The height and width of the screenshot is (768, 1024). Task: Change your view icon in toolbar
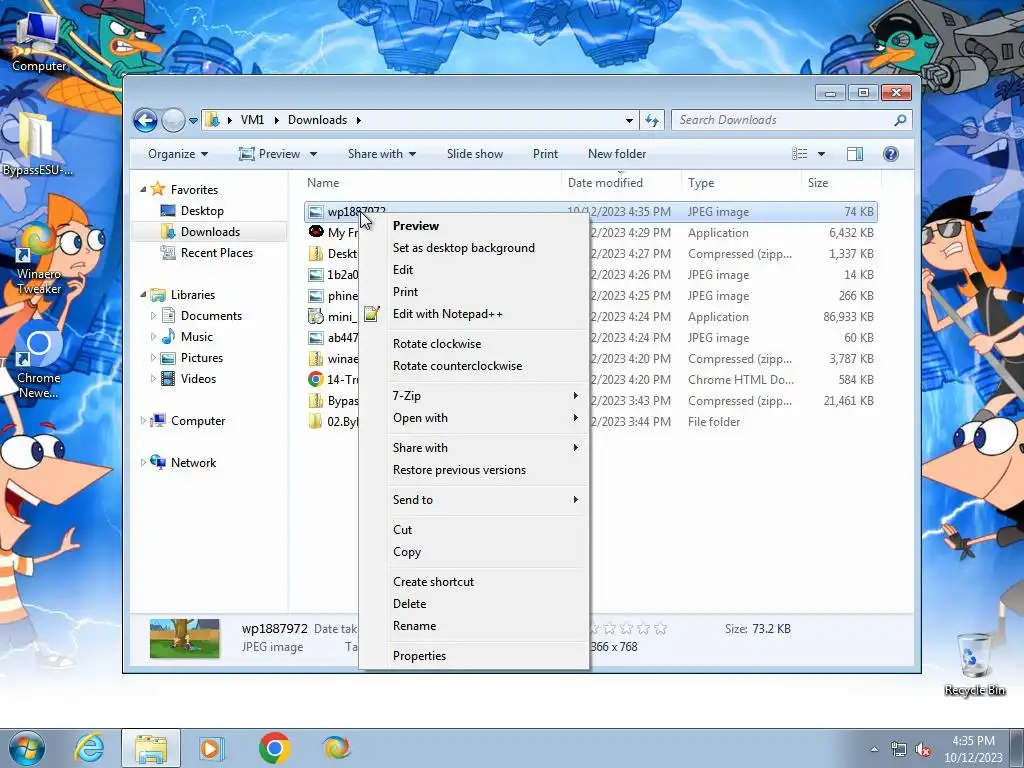799,154
